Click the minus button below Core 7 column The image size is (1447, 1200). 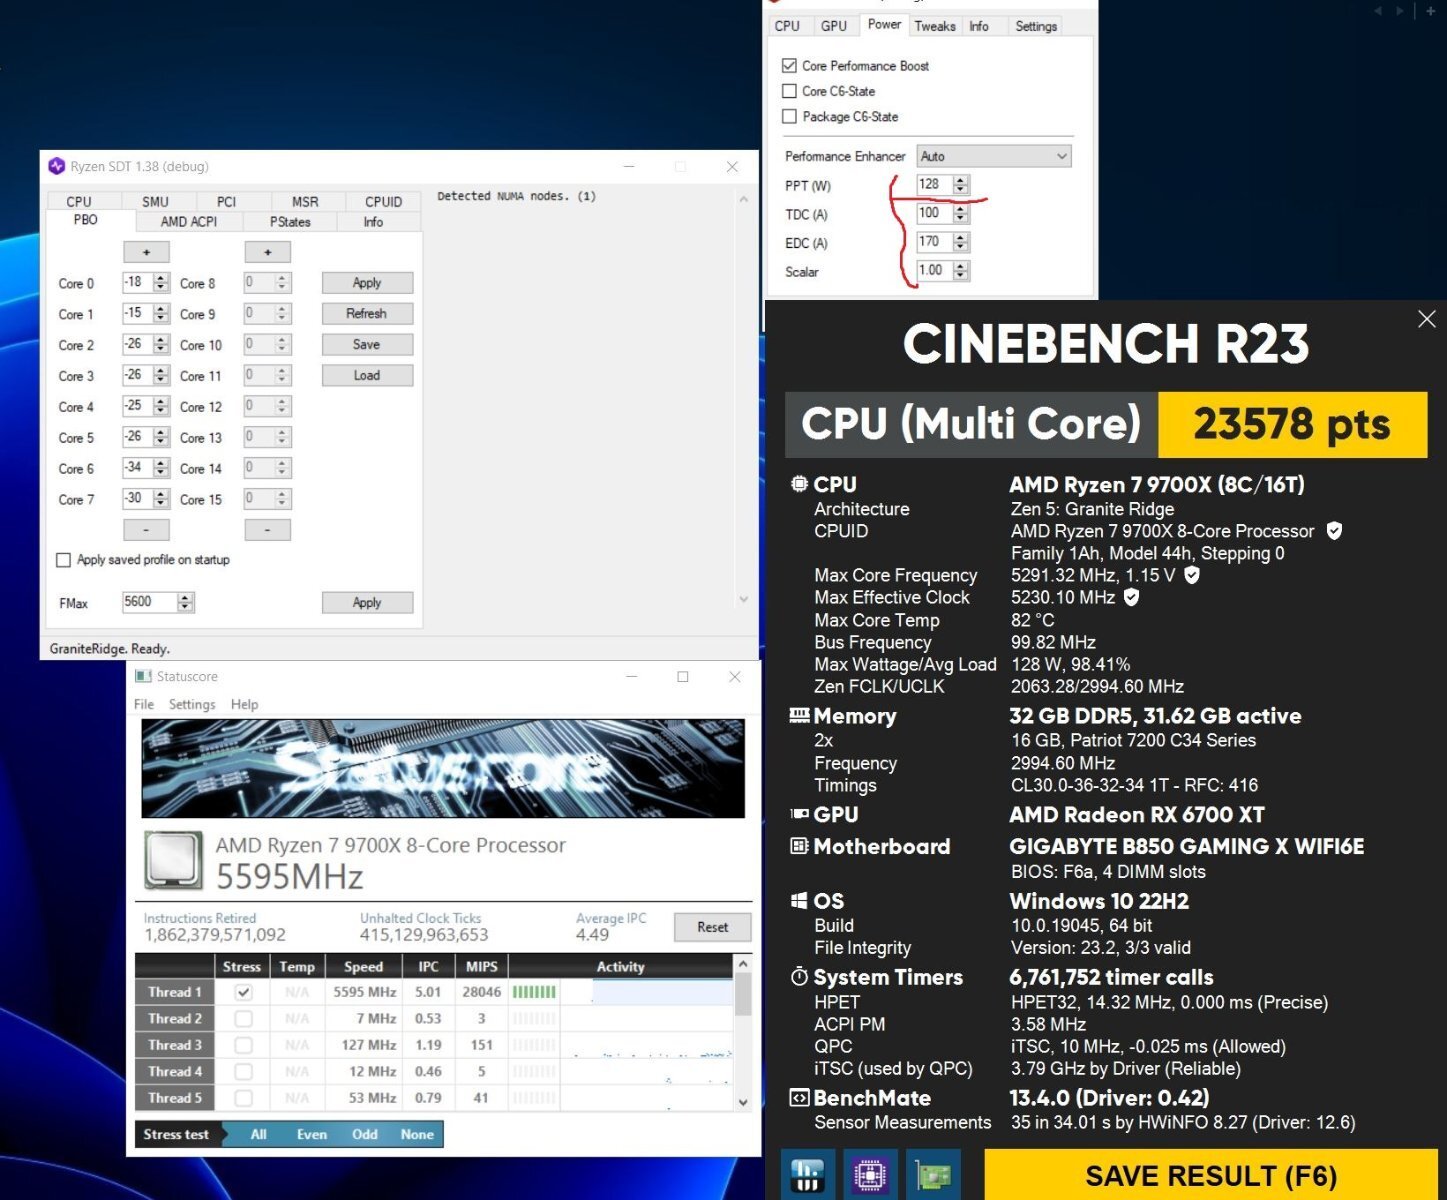[x=146, y=530]
